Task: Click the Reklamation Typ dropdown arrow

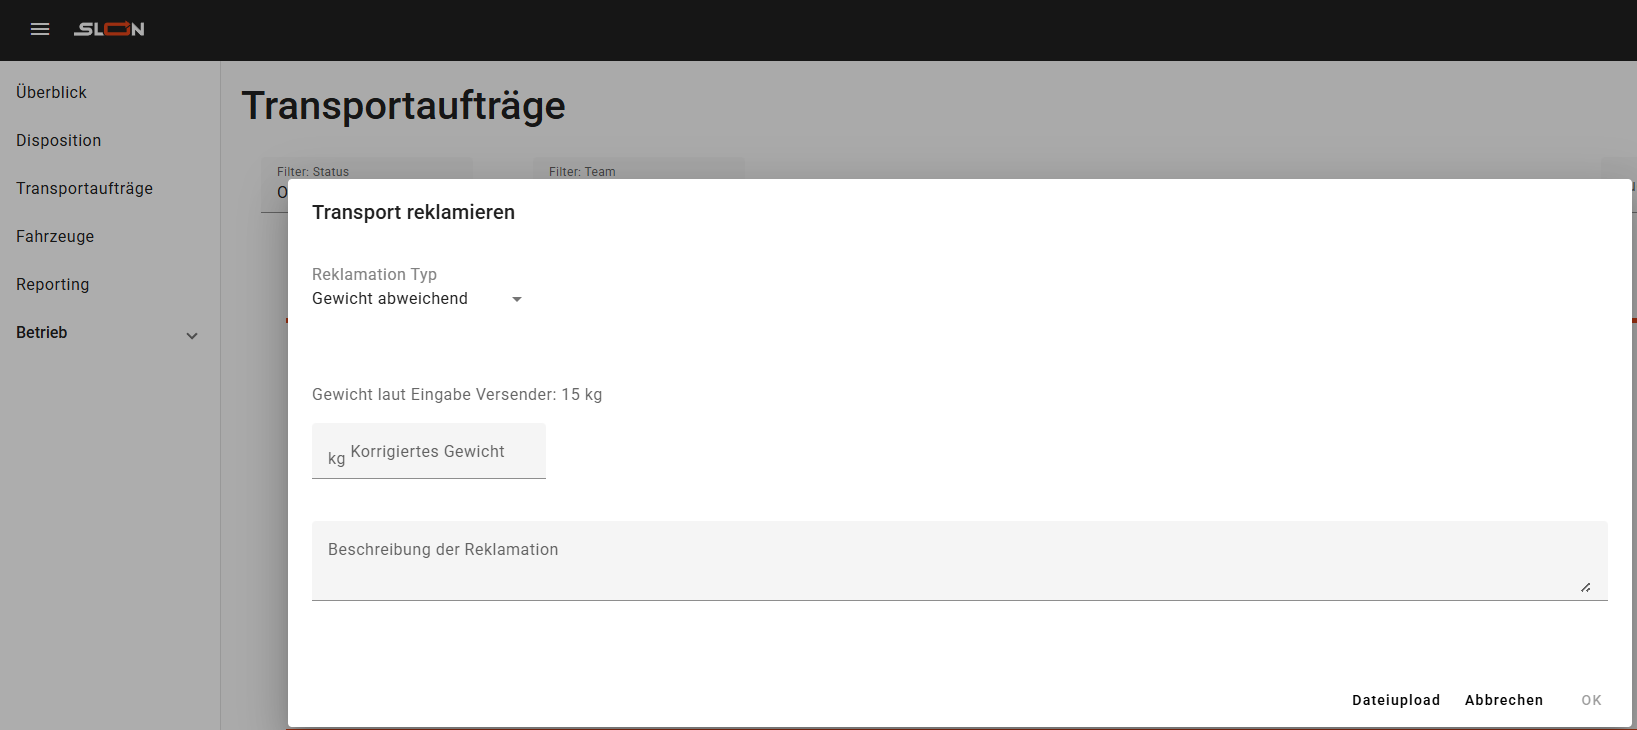Action: 517,299
